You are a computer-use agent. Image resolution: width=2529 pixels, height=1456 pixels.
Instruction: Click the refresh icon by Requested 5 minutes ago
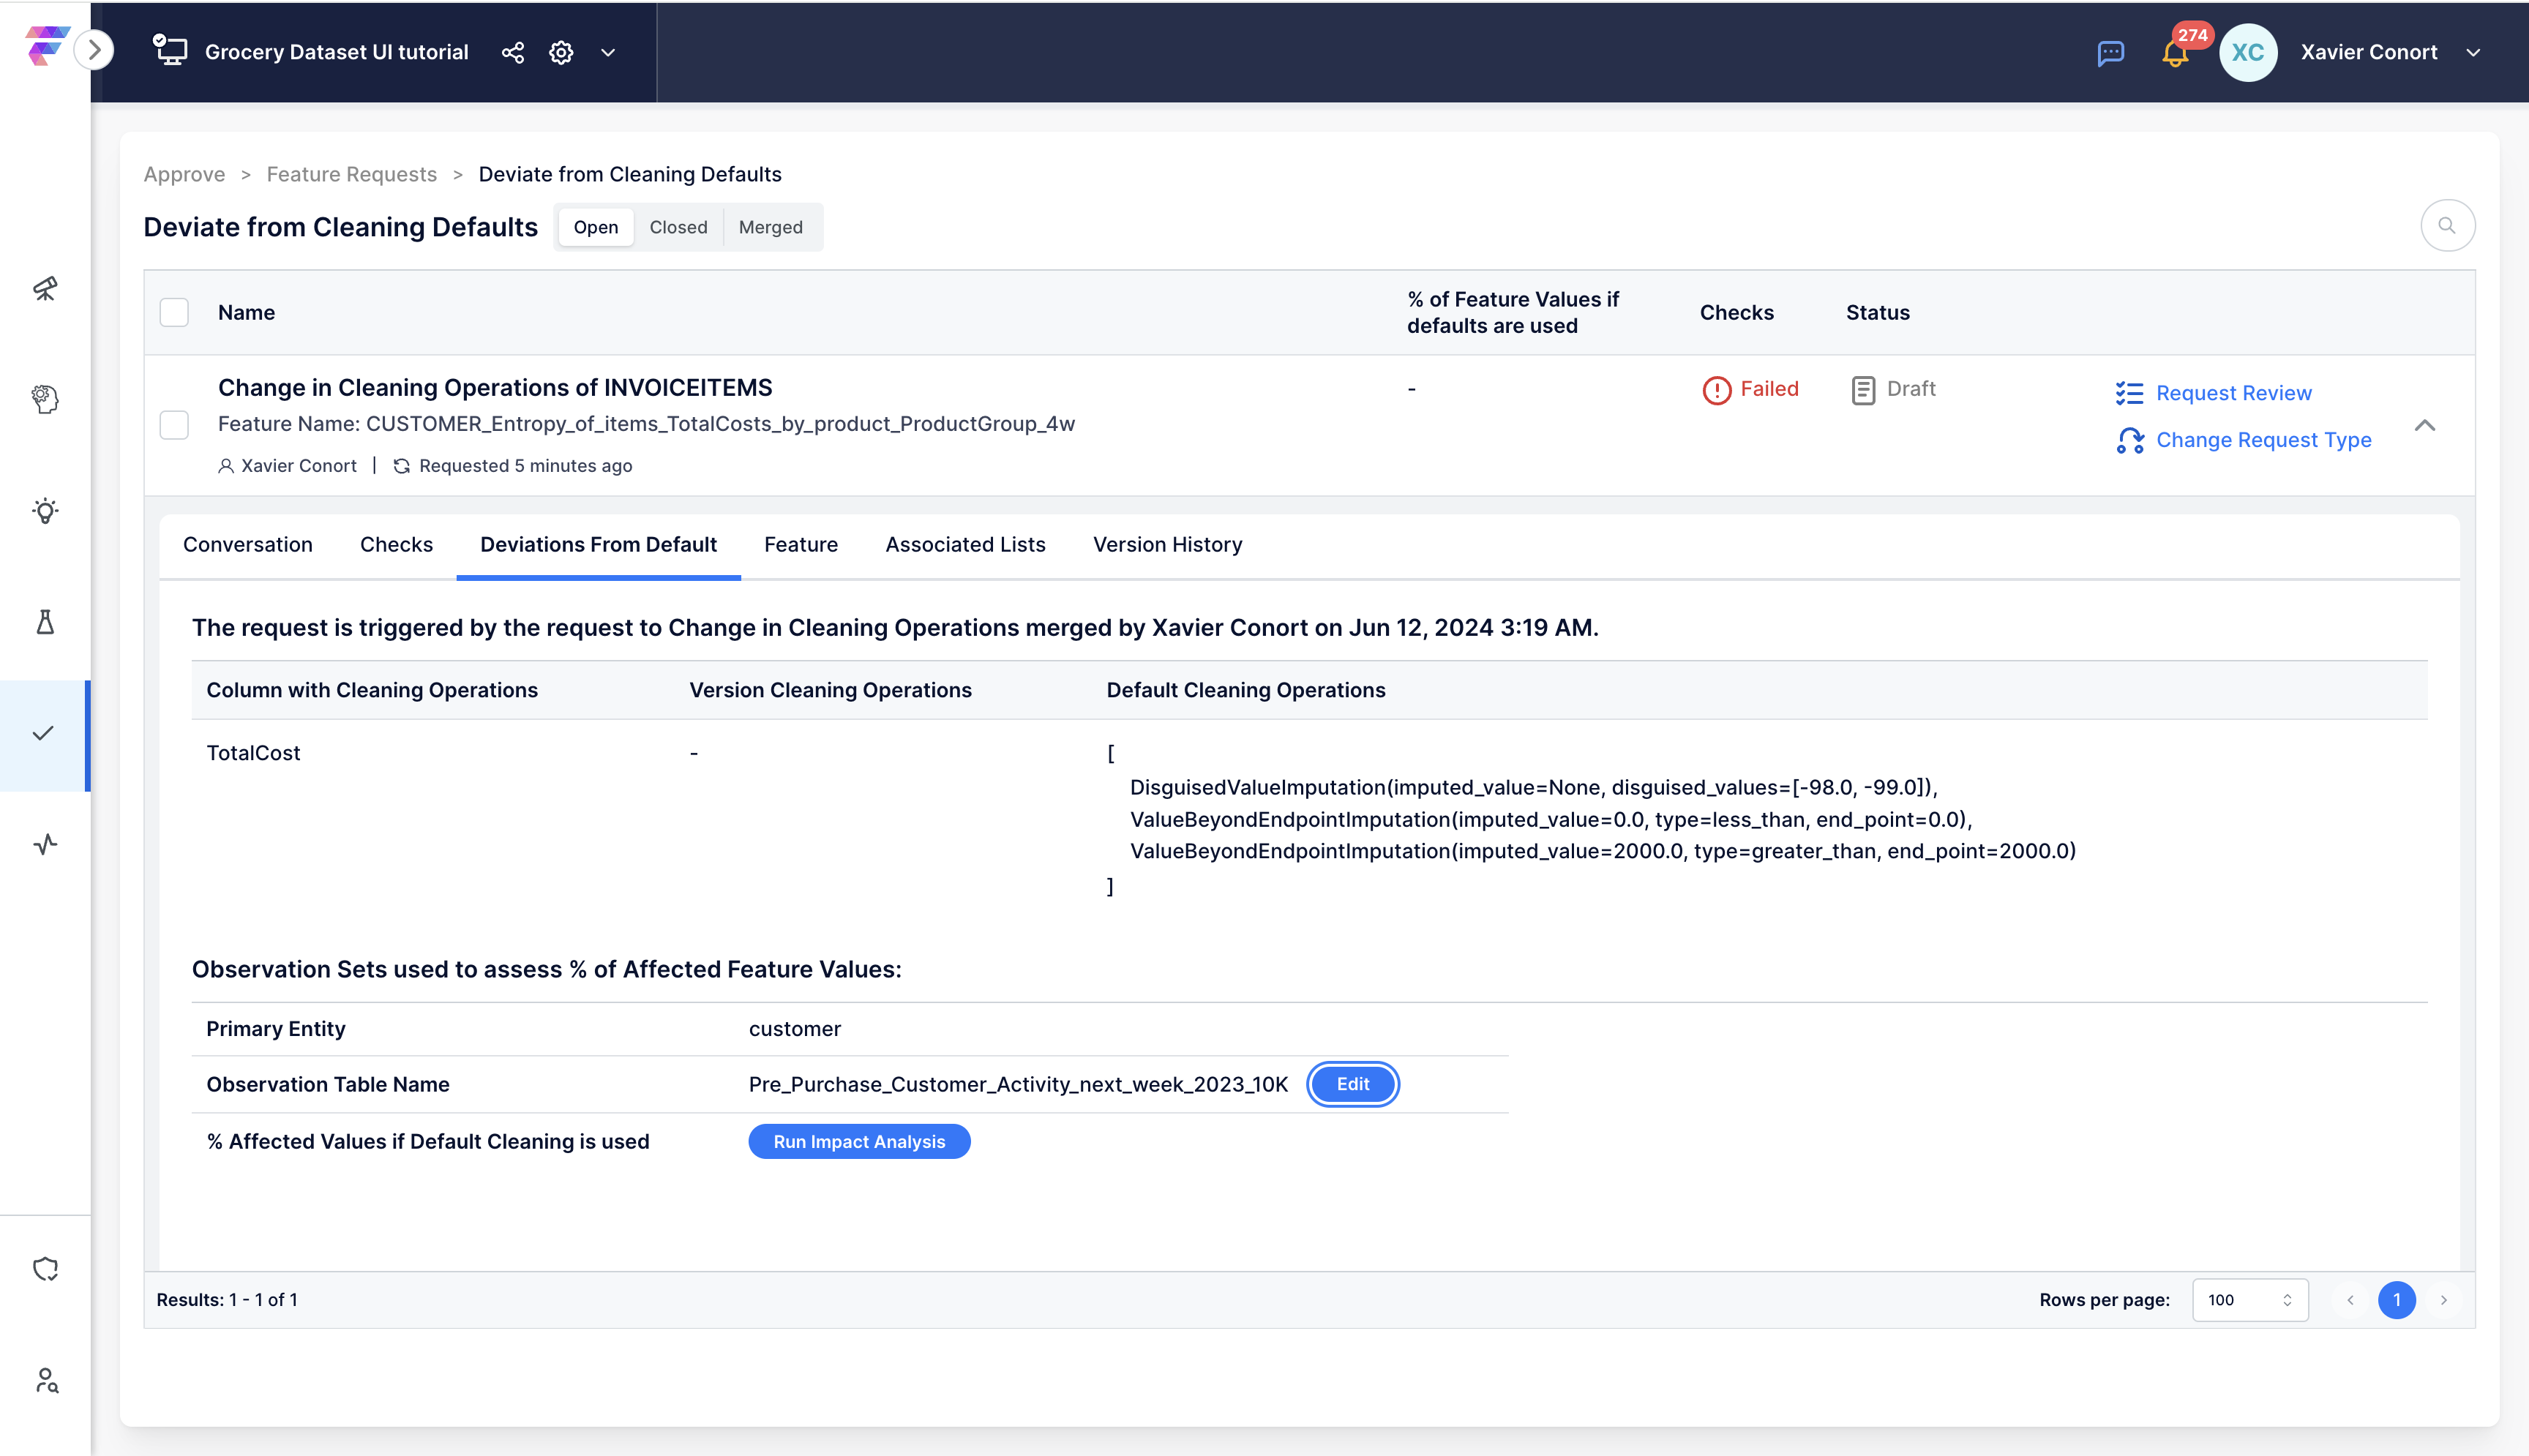point(401,466)
